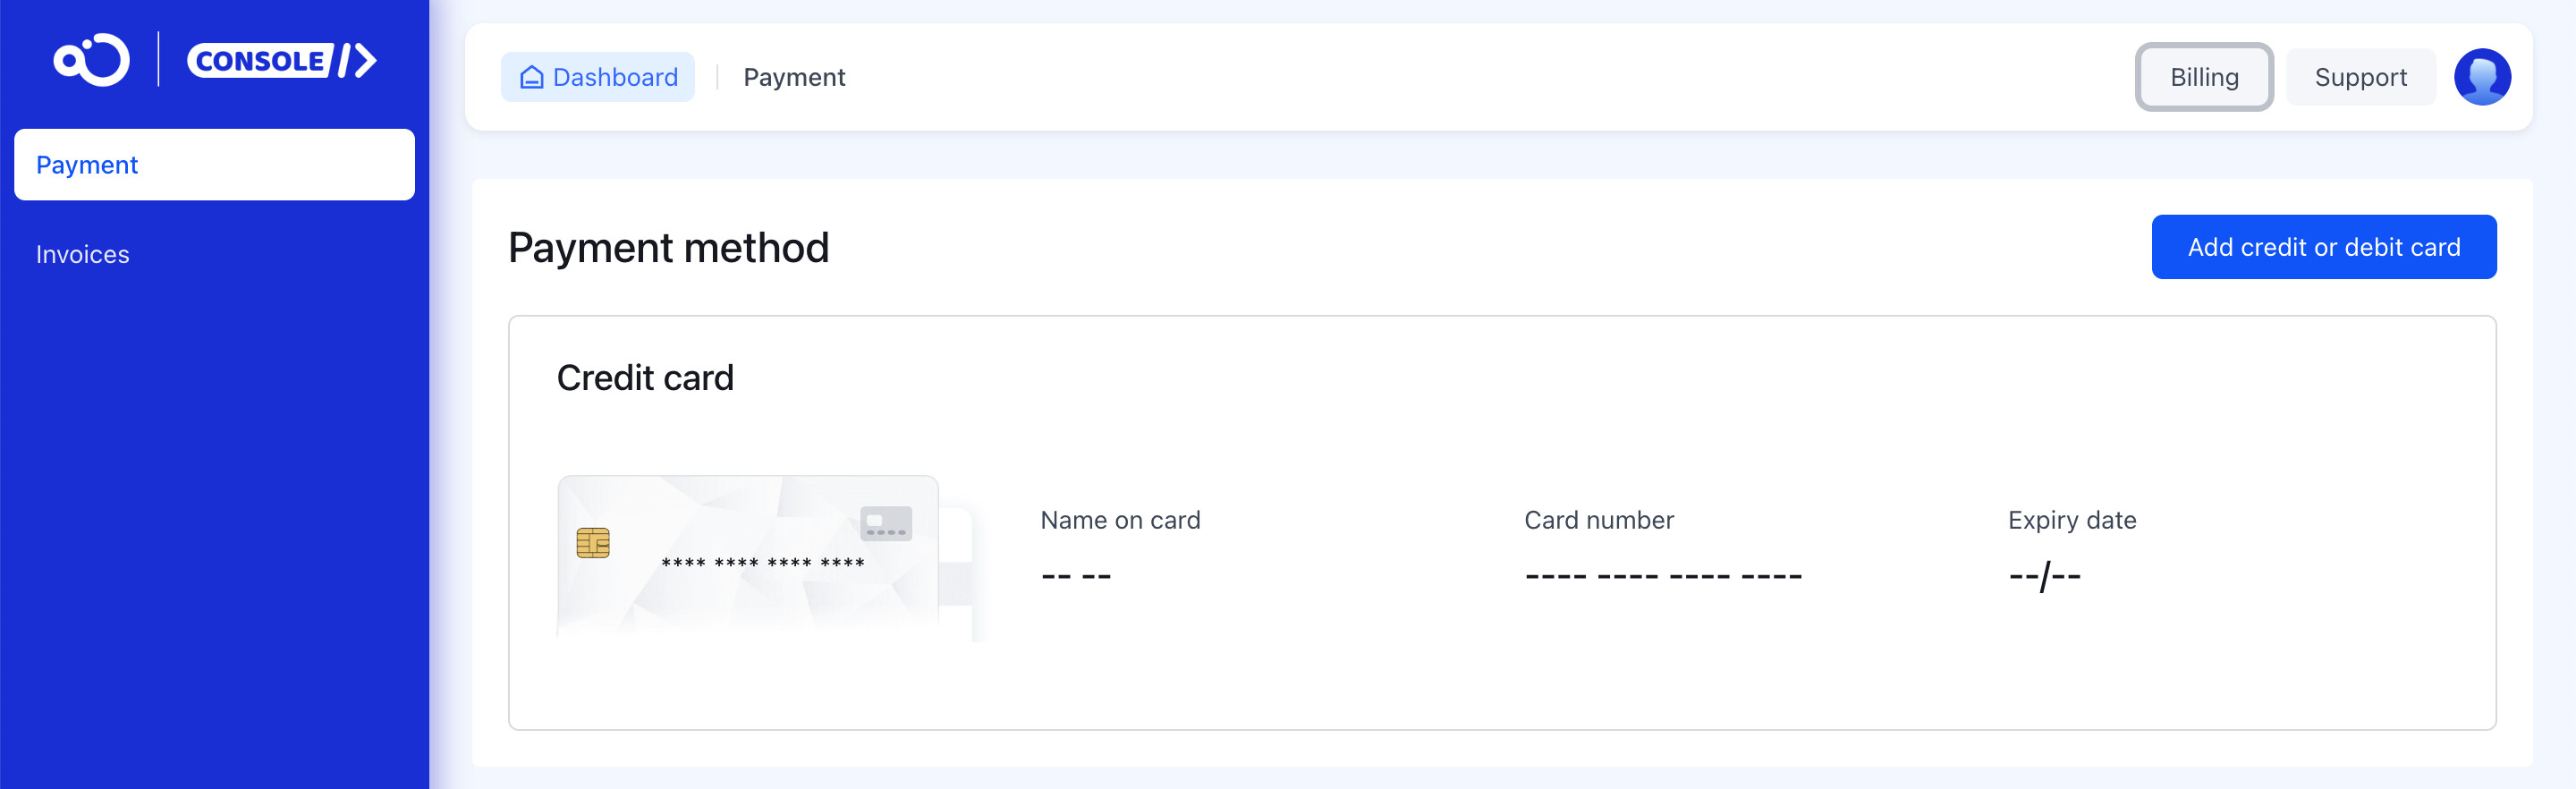Screen dimensions: 2576x789
Task: Click the masked asterisk number on card image
Action: pyautogui.click(x=763, y=563)
